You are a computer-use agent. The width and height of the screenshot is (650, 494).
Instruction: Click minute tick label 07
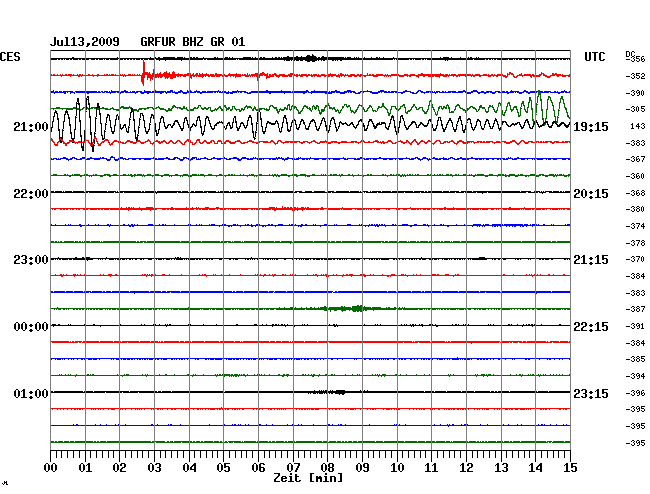293,468
